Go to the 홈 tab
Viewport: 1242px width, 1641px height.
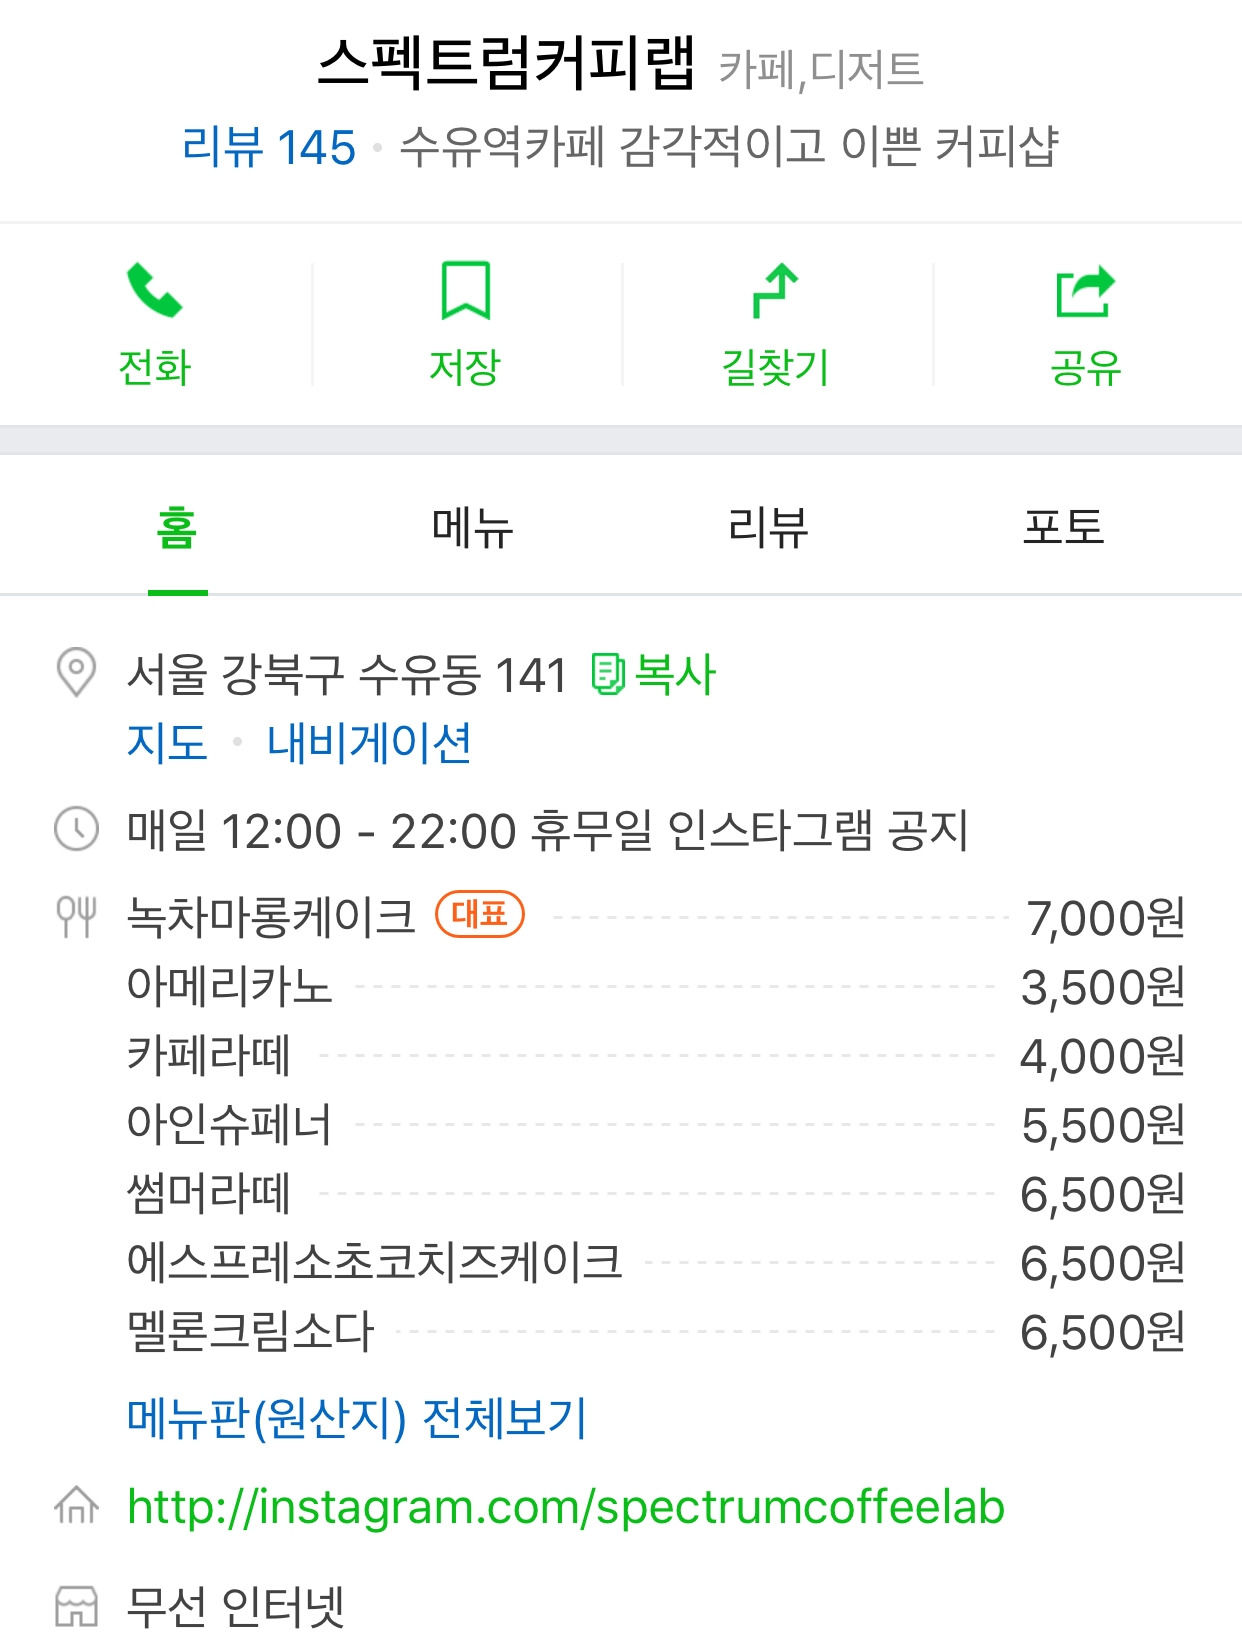point(177,527)
